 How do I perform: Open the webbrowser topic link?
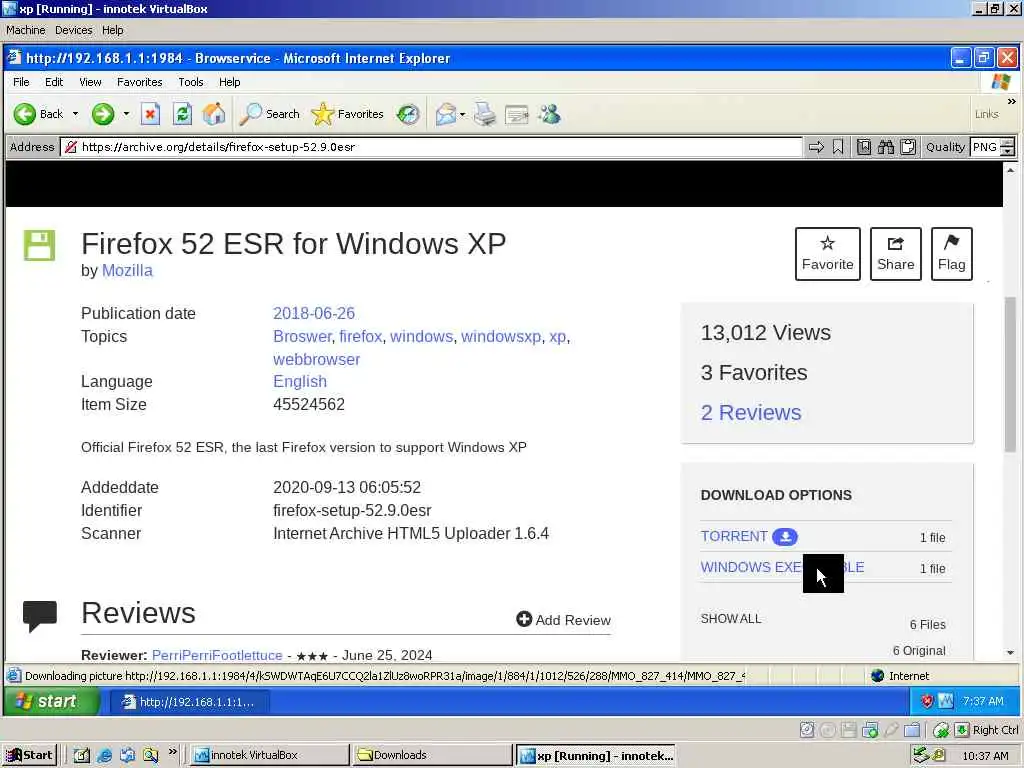click(x=316, y=359)
